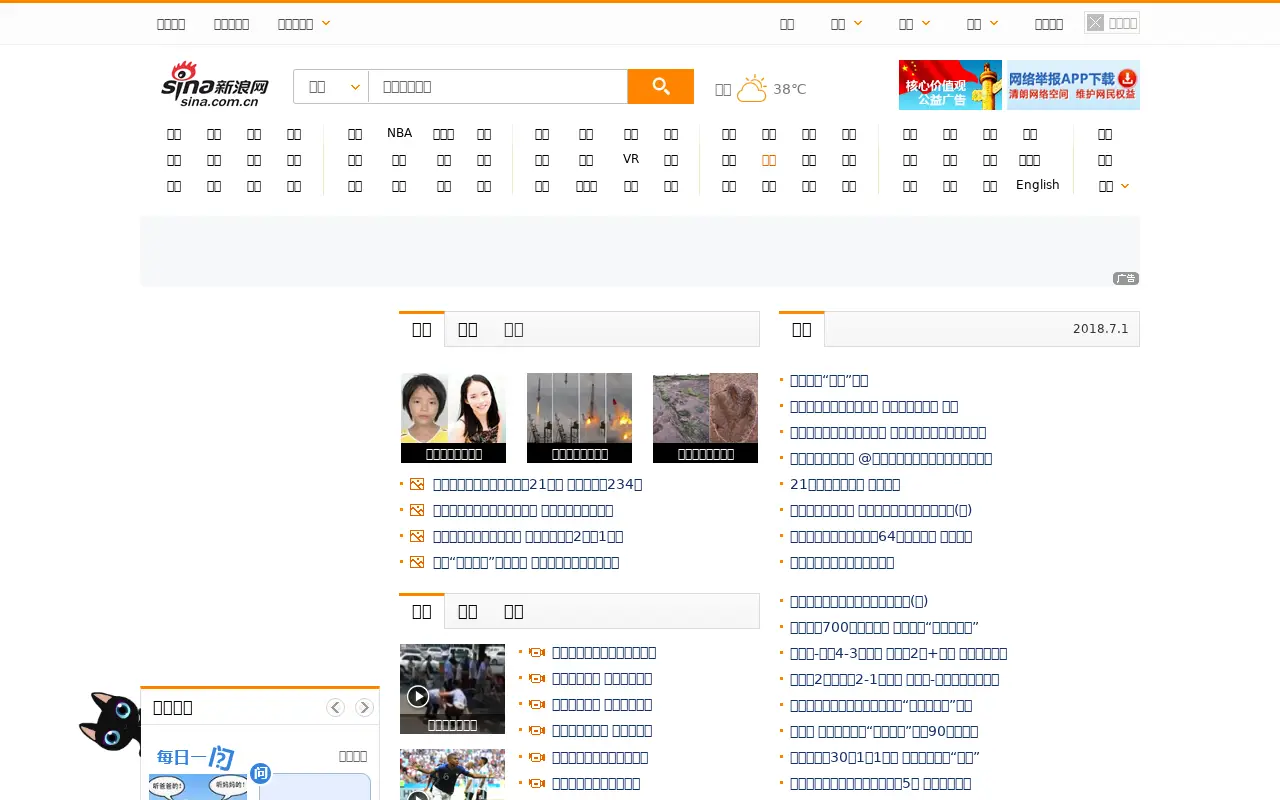
Task: Click the date text 2018.7.1
Action: (x=1100, y=329)
